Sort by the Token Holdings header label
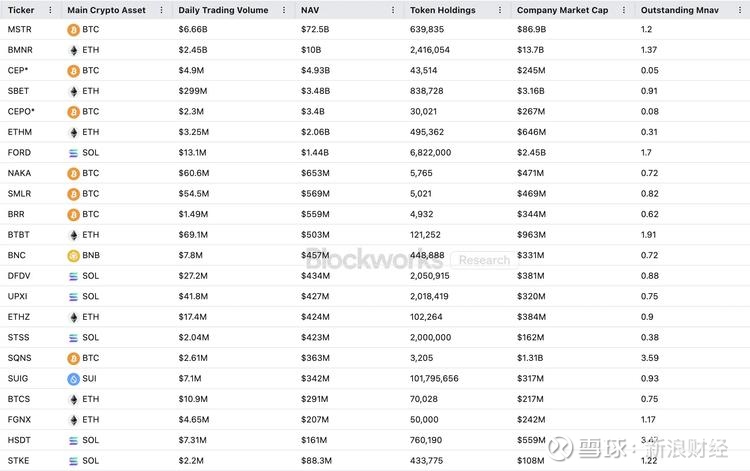Viewport: 750px width, 471px height. tap(443, 10)
